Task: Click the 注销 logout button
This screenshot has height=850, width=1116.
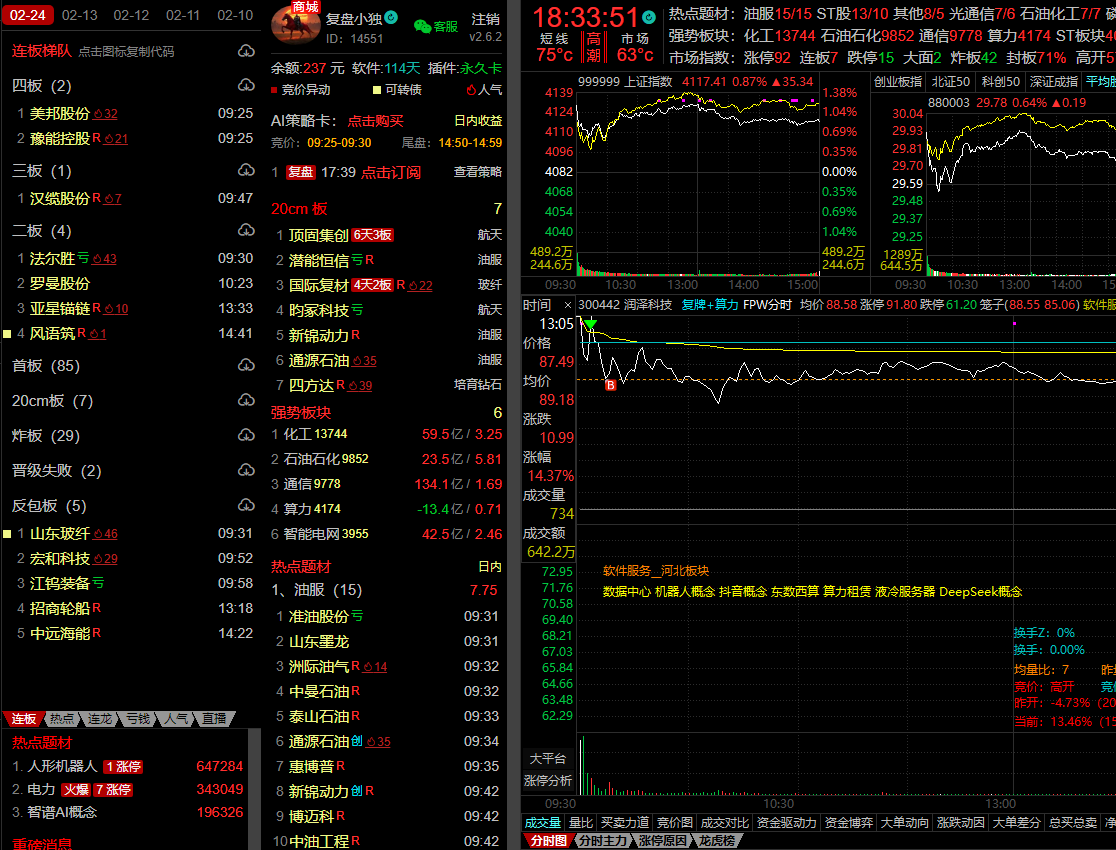Action: pyautogui.click(x=486, y=19)
